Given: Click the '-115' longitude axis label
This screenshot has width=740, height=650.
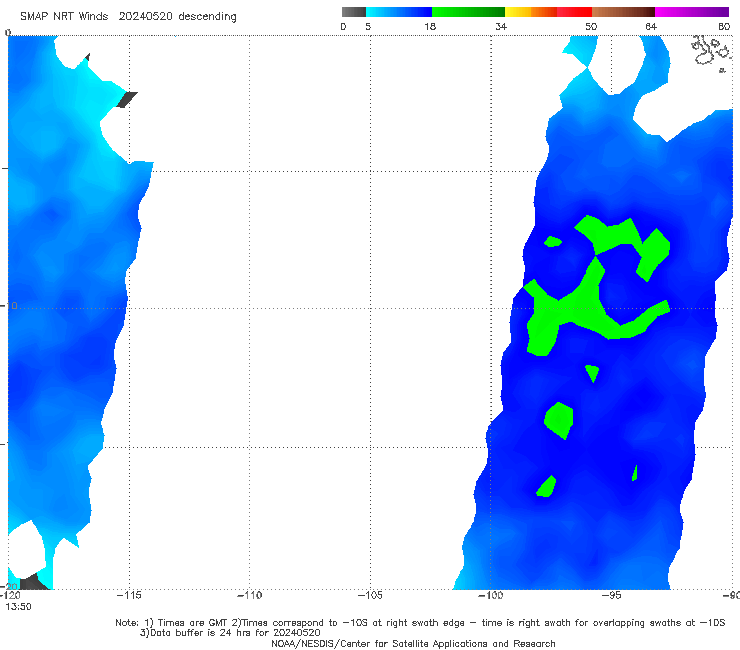Looking at the screenshot, I should point(129,595).
